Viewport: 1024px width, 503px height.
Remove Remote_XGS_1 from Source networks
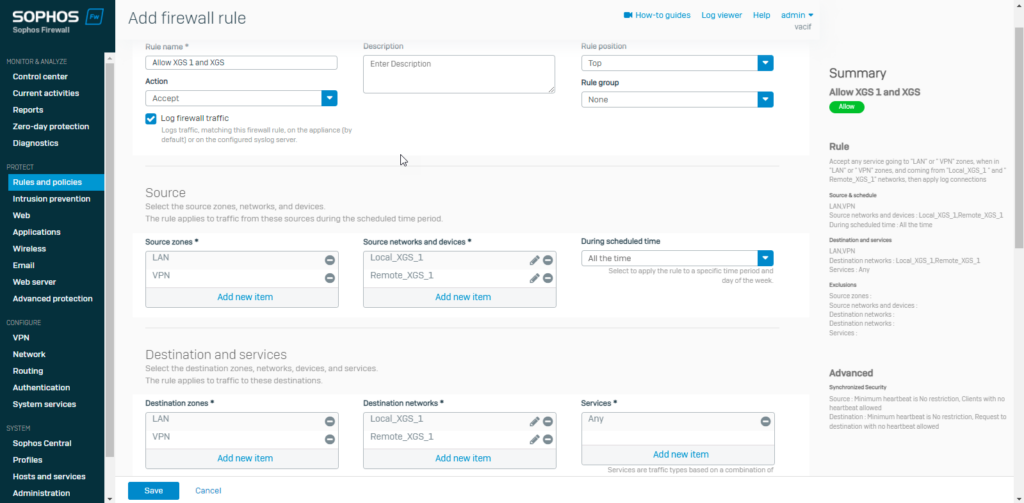tap(548, 278)
